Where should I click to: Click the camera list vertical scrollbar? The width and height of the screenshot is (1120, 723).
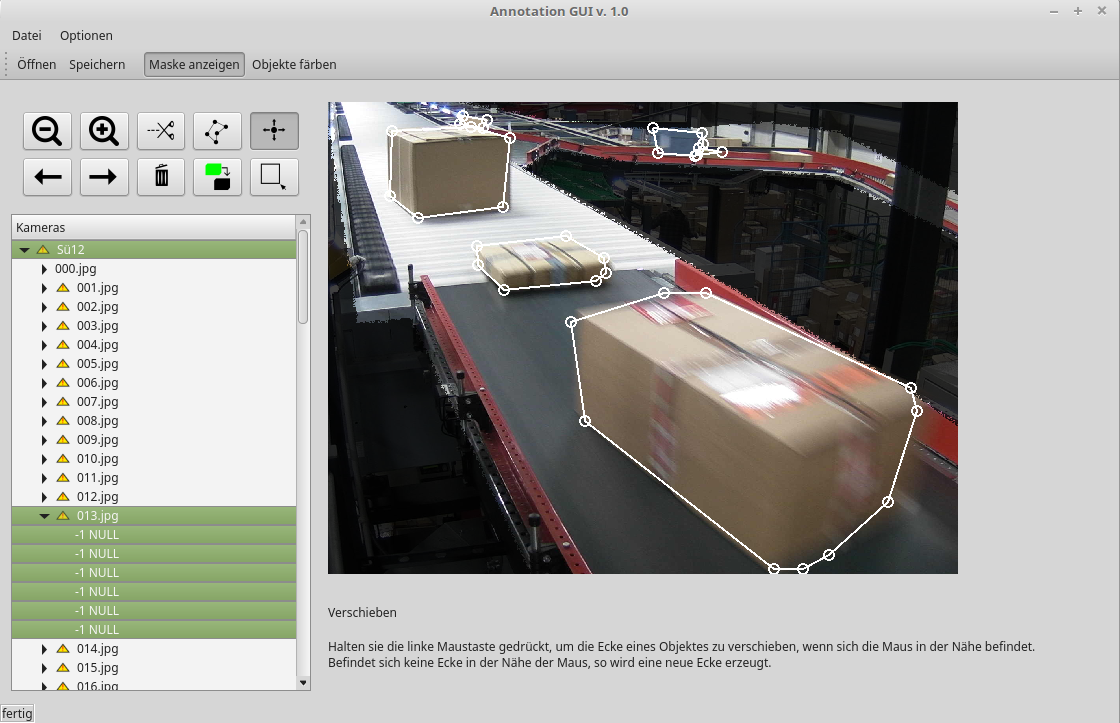(304, 450)
